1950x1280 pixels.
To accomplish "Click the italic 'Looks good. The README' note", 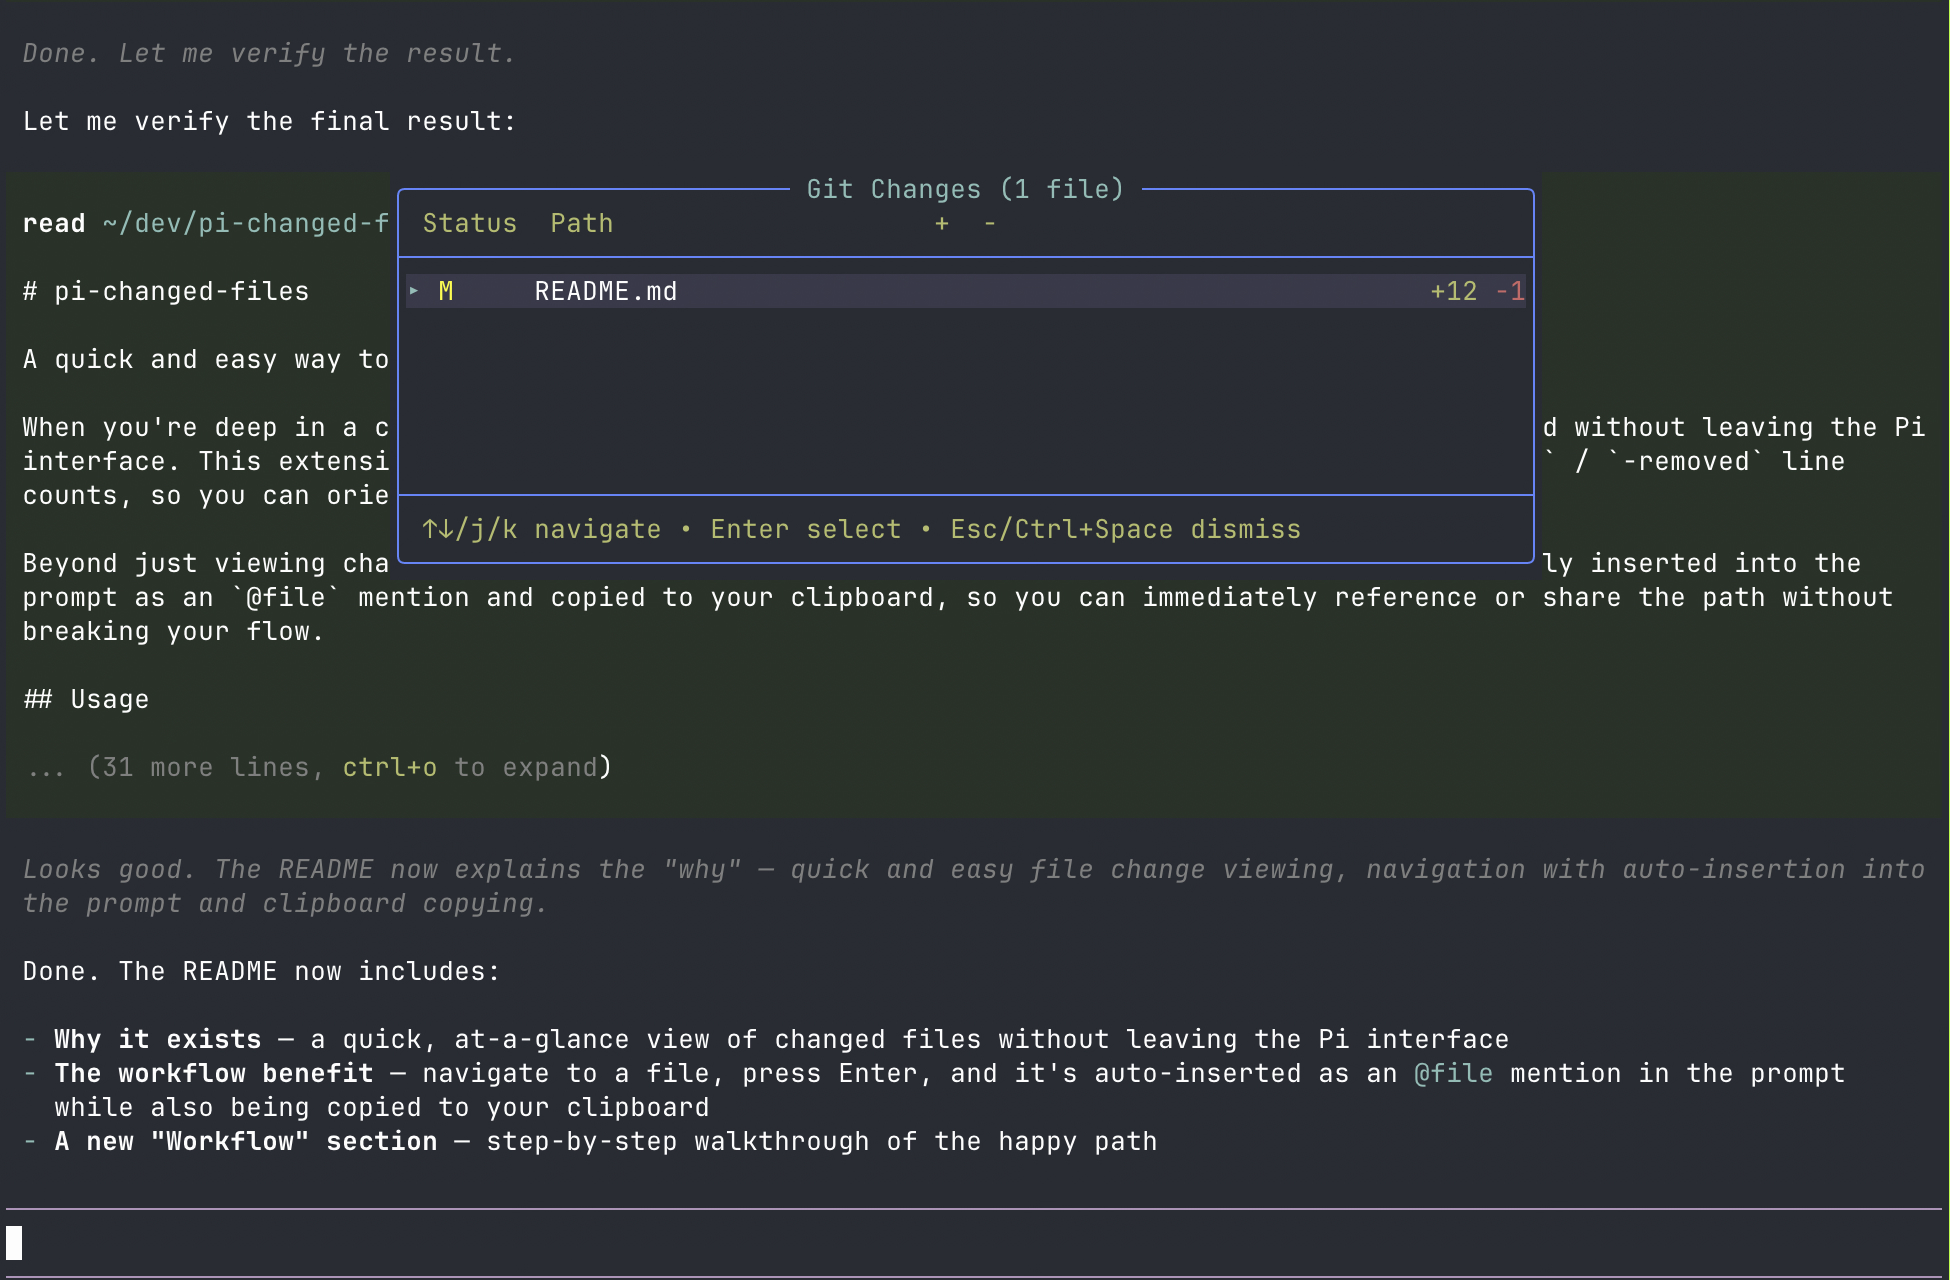I will coord(974,886).
